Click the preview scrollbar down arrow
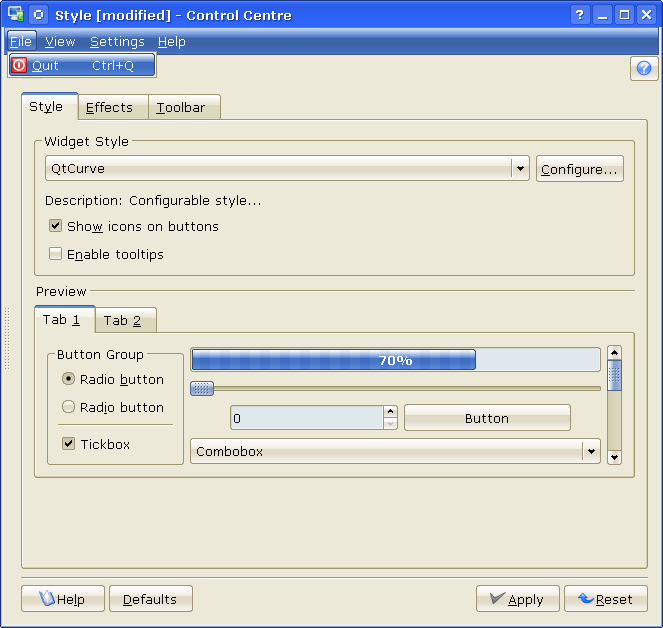The image size is (663, 628). coord(614,457)
